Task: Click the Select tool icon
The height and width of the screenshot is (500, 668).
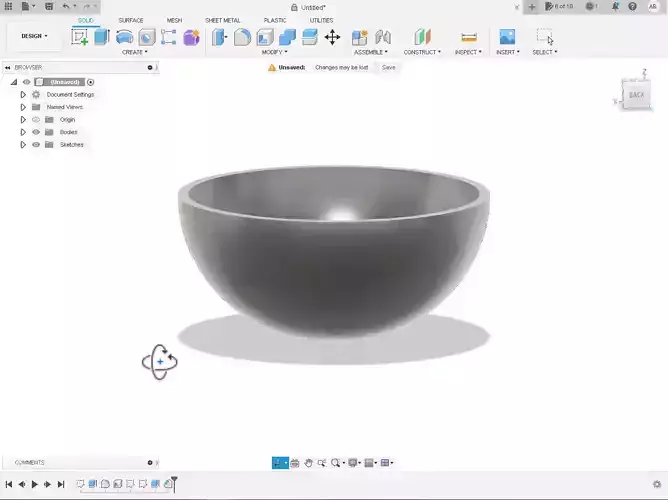Action: (x=544, y=37)
